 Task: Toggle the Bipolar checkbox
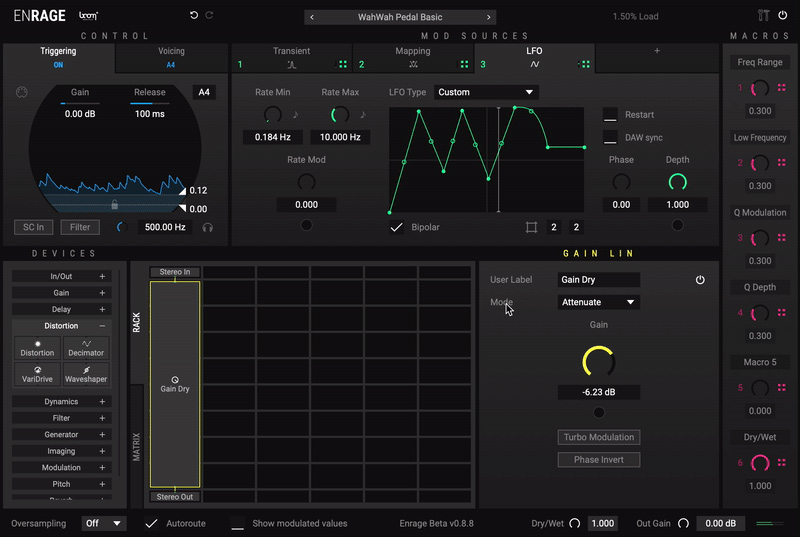pos(397,227)
